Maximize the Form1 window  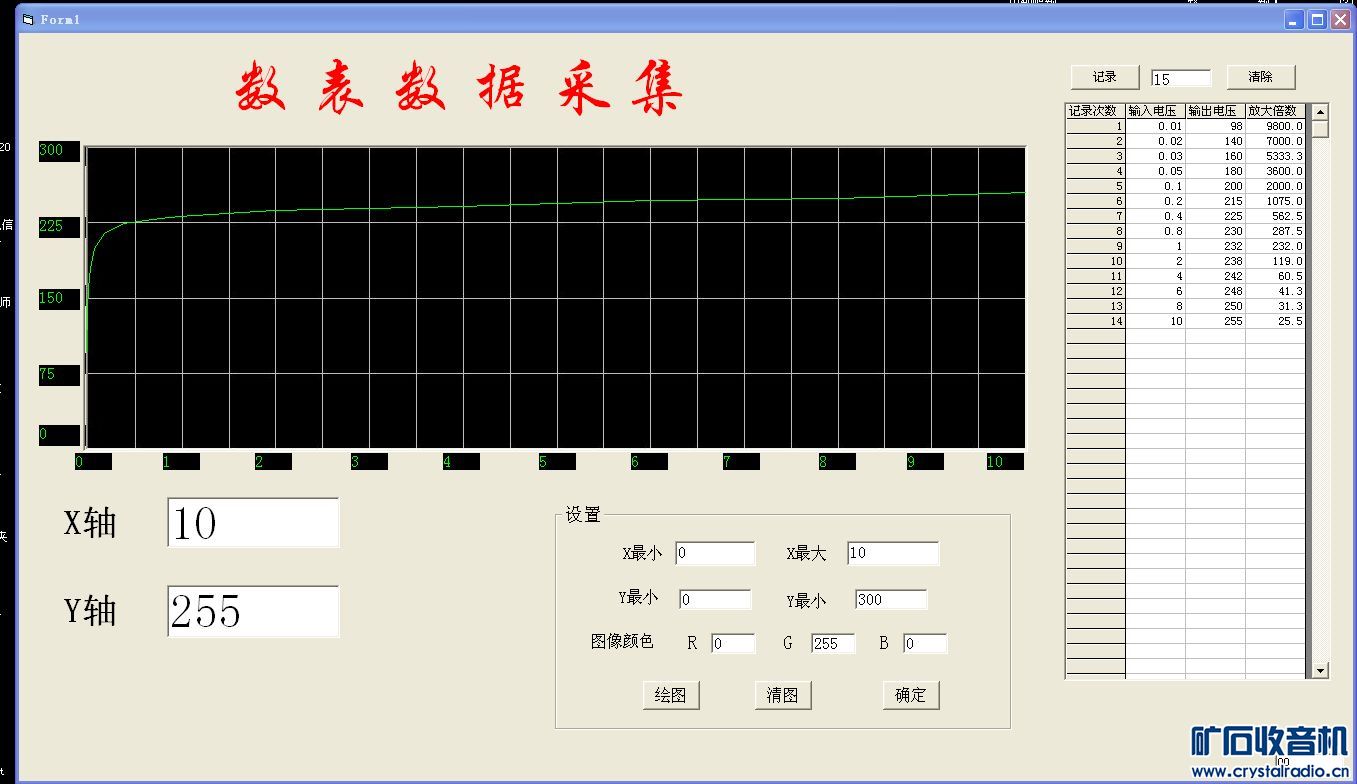click(1318, 20)
